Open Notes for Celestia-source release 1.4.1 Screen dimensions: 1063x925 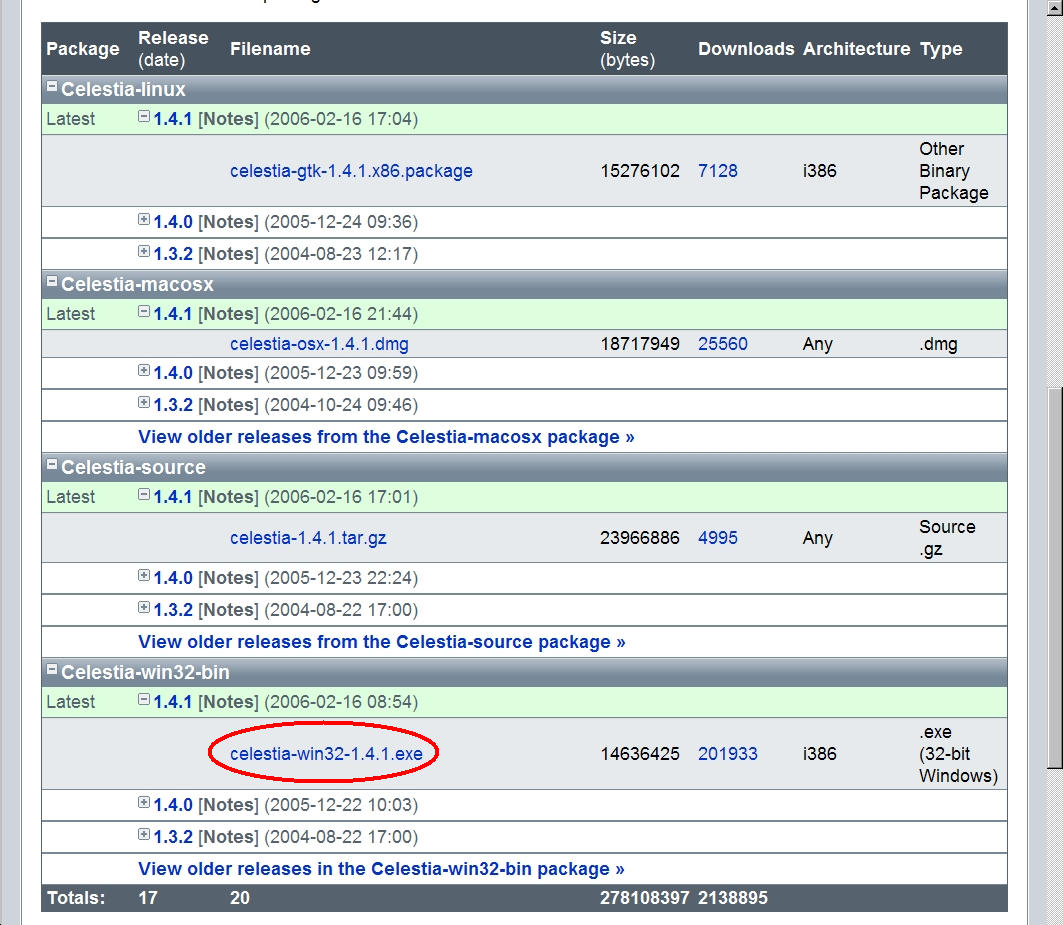pyautogui.click(x=228, y=497)
